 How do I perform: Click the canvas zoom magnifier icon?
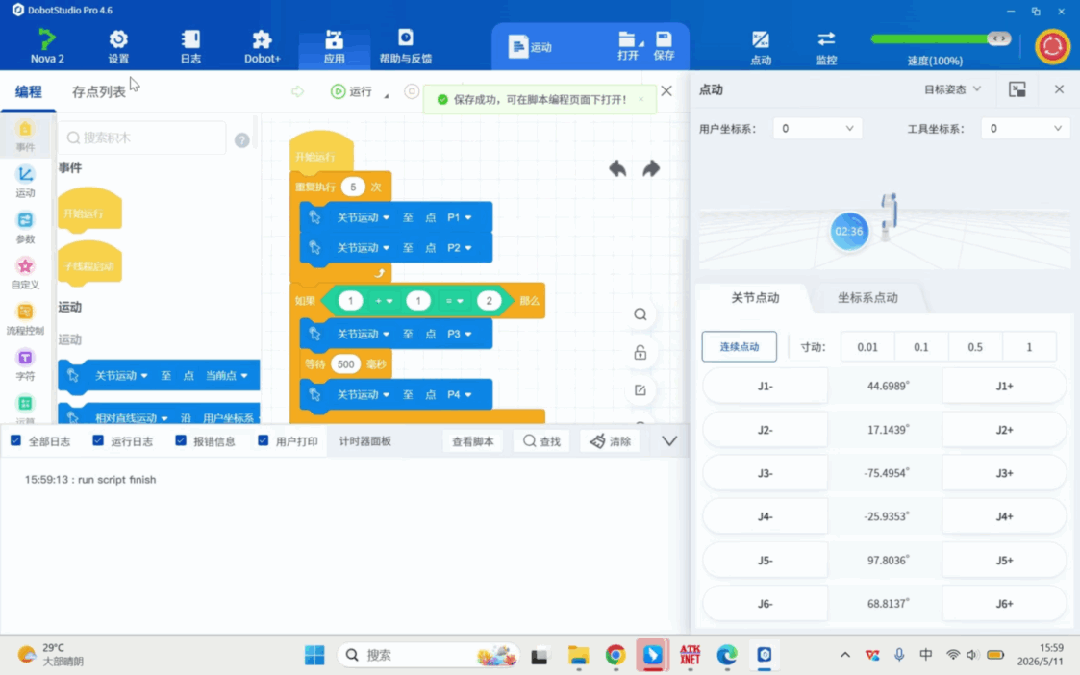640,315
